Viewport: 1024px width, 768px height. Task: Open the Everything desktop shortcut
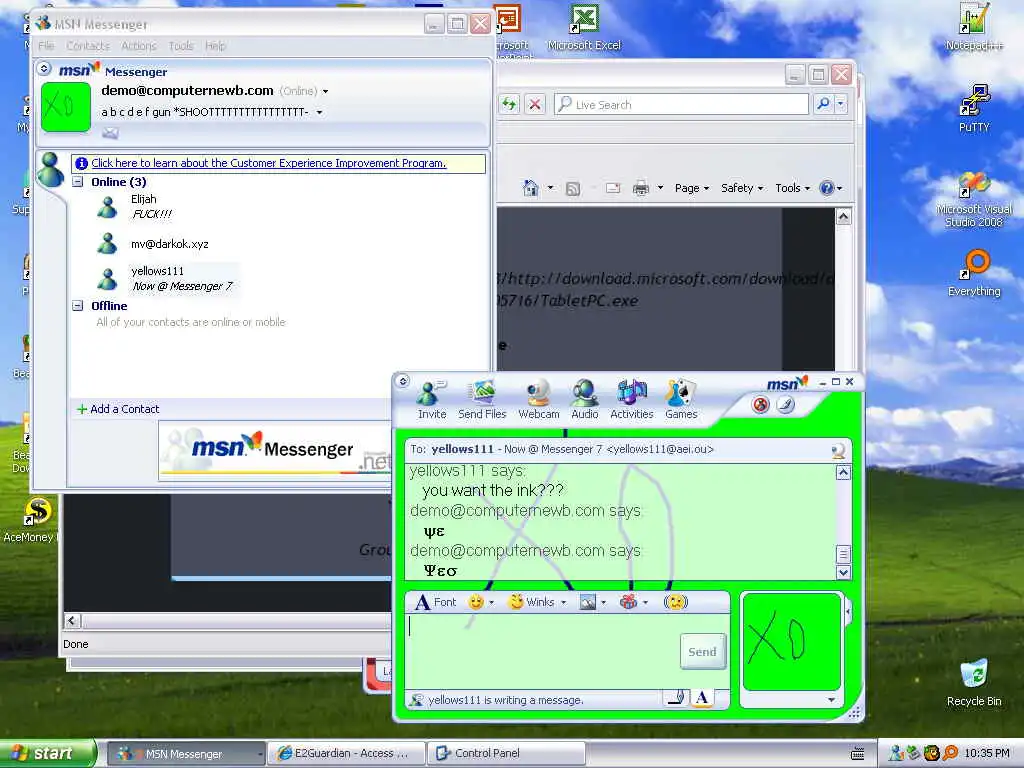974,273
